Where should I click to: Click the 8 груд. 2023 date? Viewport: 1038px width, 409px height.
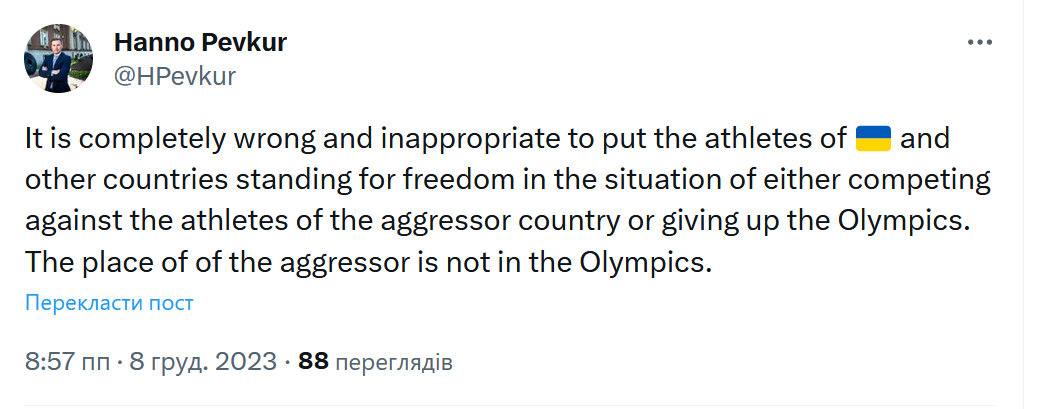pos(206,361)
